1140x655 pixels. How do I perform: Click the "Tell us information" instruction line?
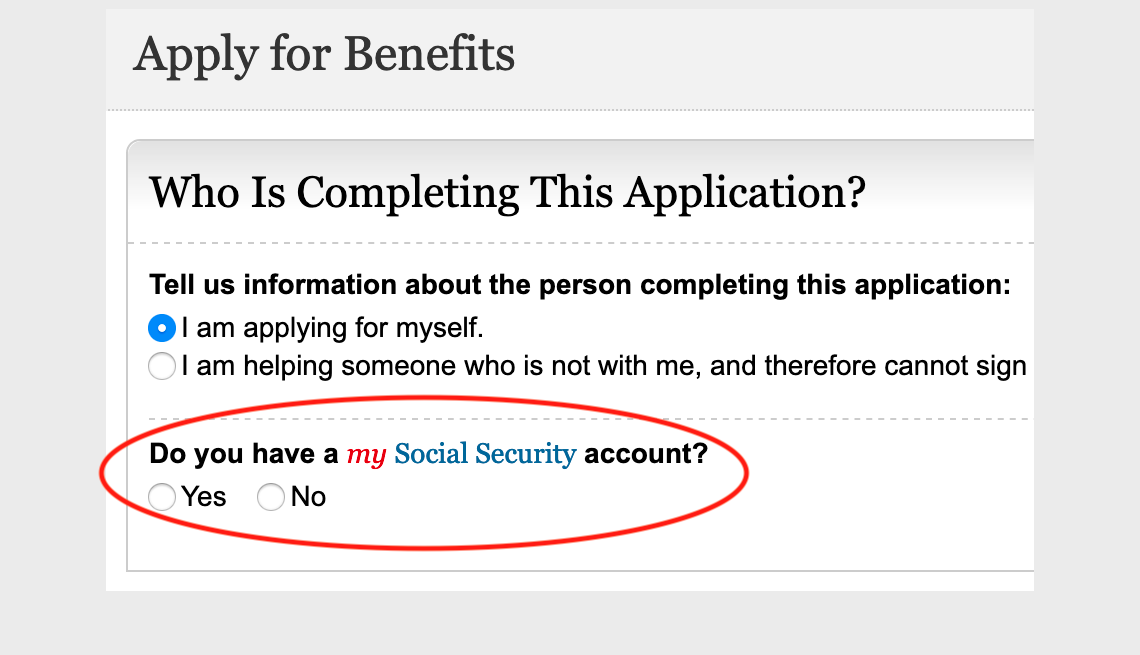click(x=578, y=284)
